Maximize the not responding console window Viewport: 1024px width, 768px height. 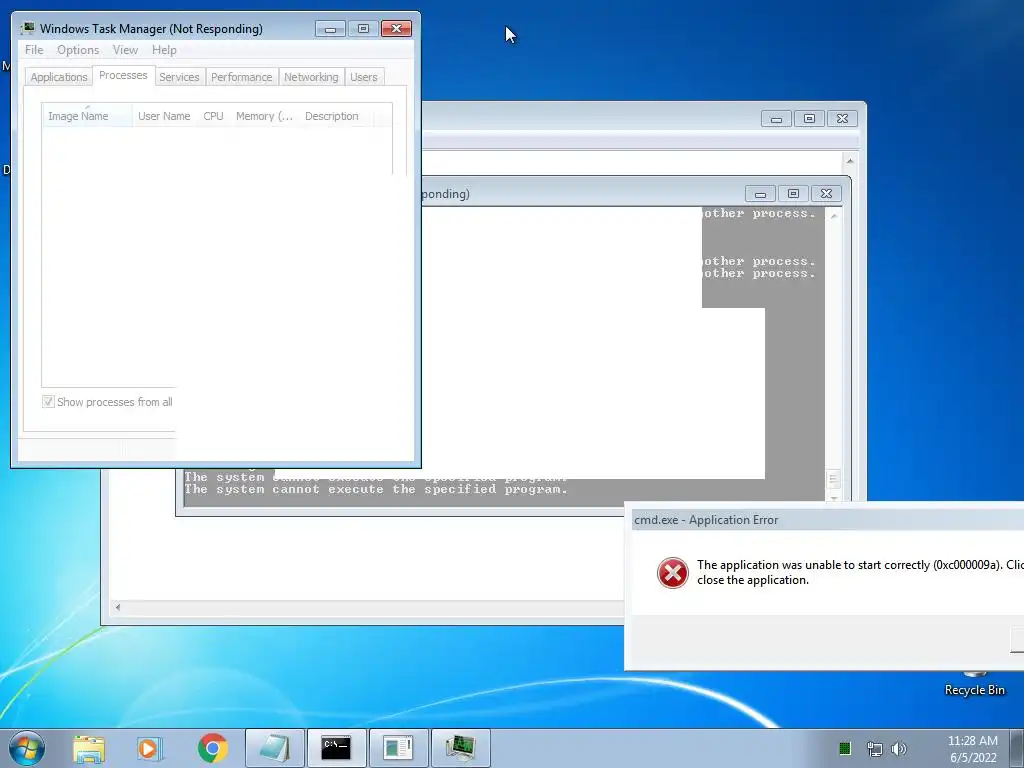[793, 194]
